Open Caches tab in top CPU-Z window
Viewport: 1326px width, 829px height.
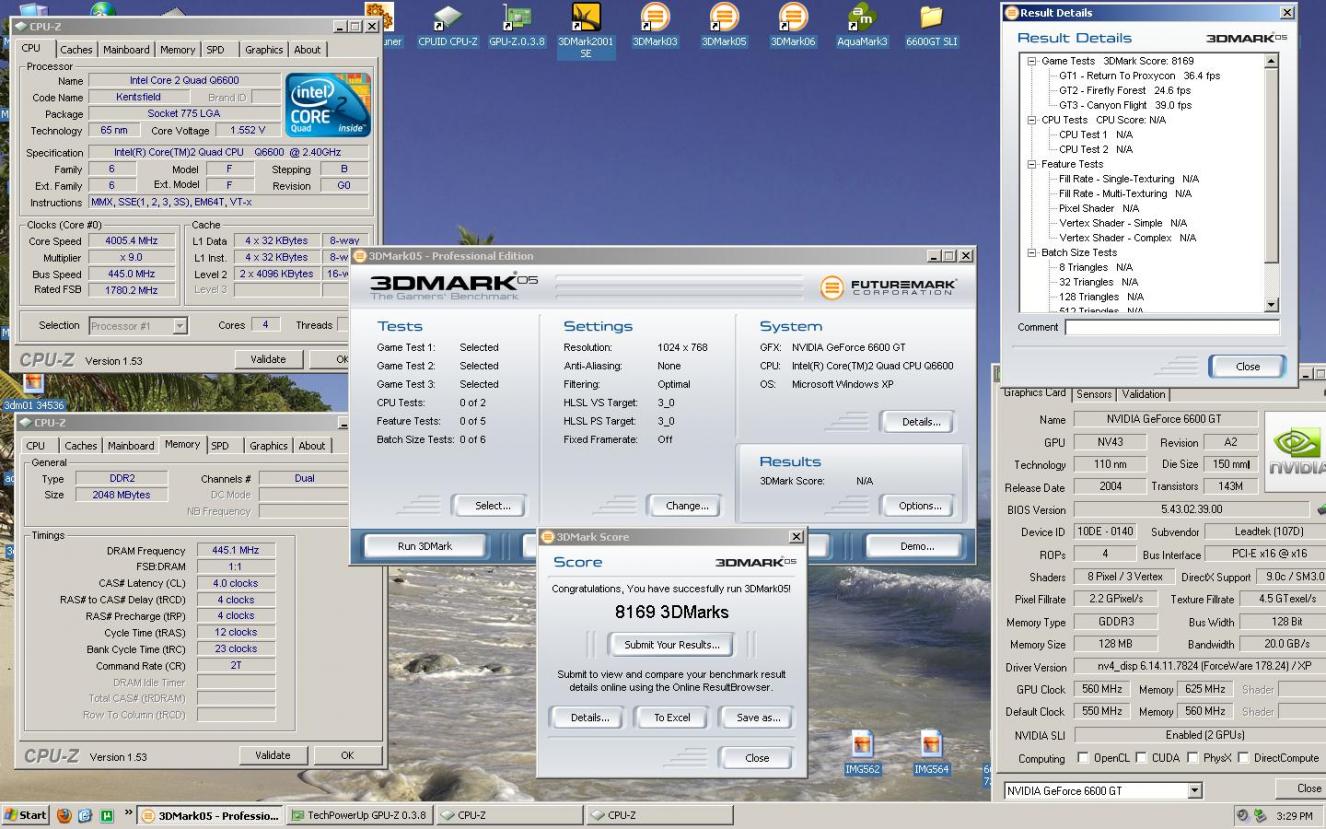point(76,49)
